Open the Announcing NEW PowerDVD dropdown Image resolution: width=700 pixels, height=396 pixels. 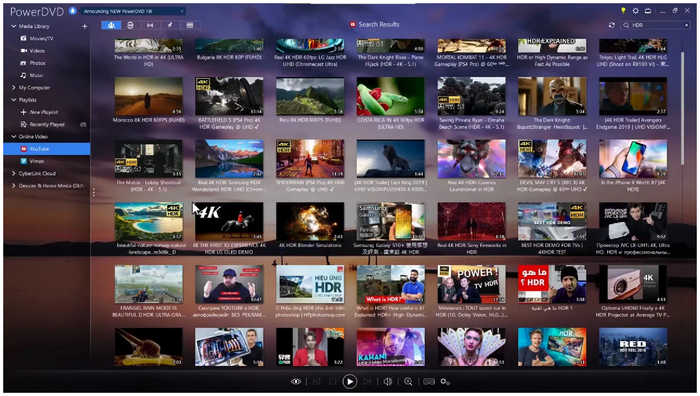point(133,11)
